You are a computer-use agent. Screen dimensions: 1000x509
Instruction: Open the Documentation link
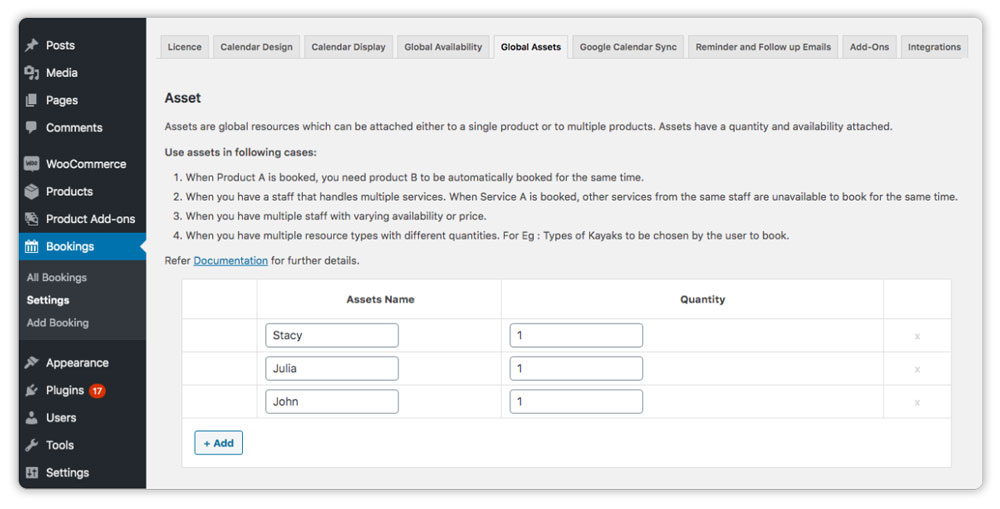231,261
